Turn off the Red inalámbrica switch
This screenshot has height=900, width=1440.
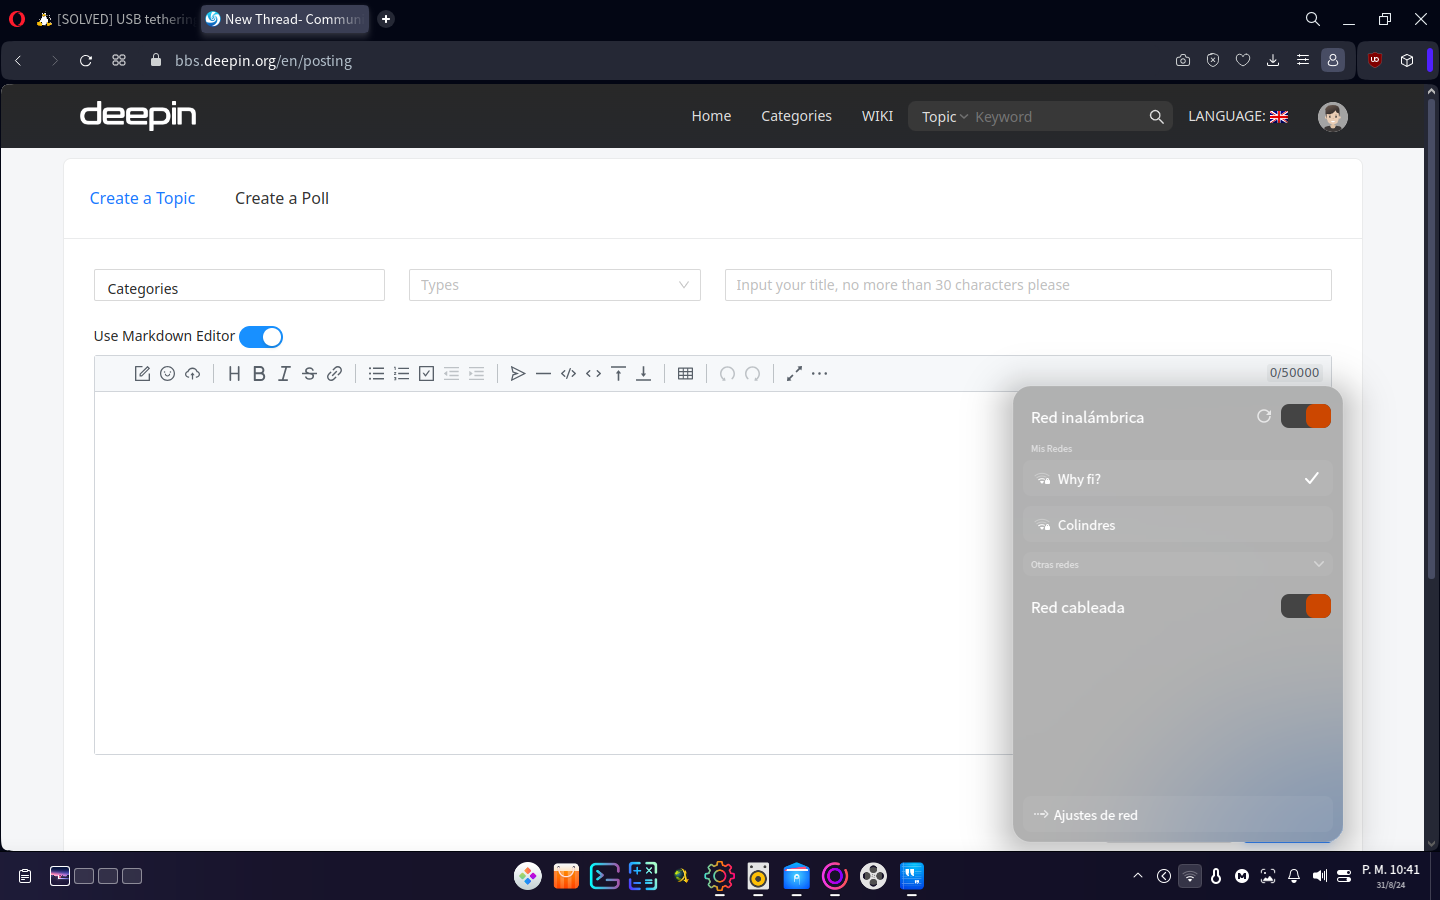click(1306, 416)
